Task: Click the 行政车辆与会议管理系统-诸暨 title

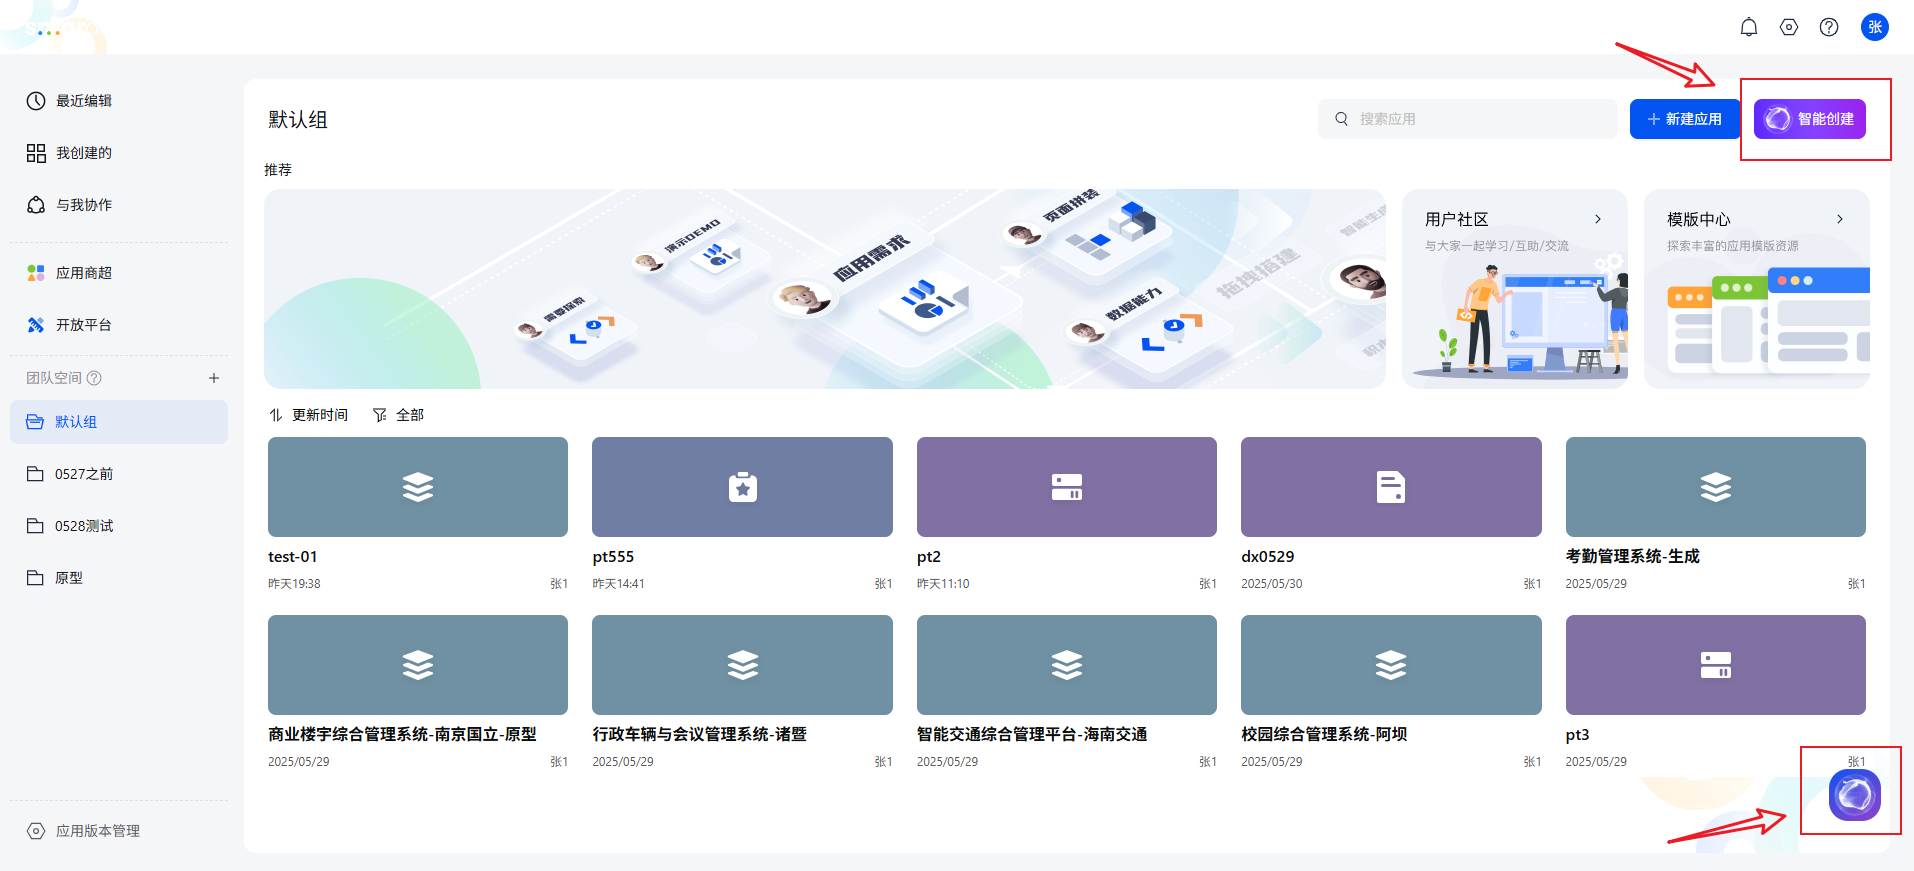Action: 700,735
